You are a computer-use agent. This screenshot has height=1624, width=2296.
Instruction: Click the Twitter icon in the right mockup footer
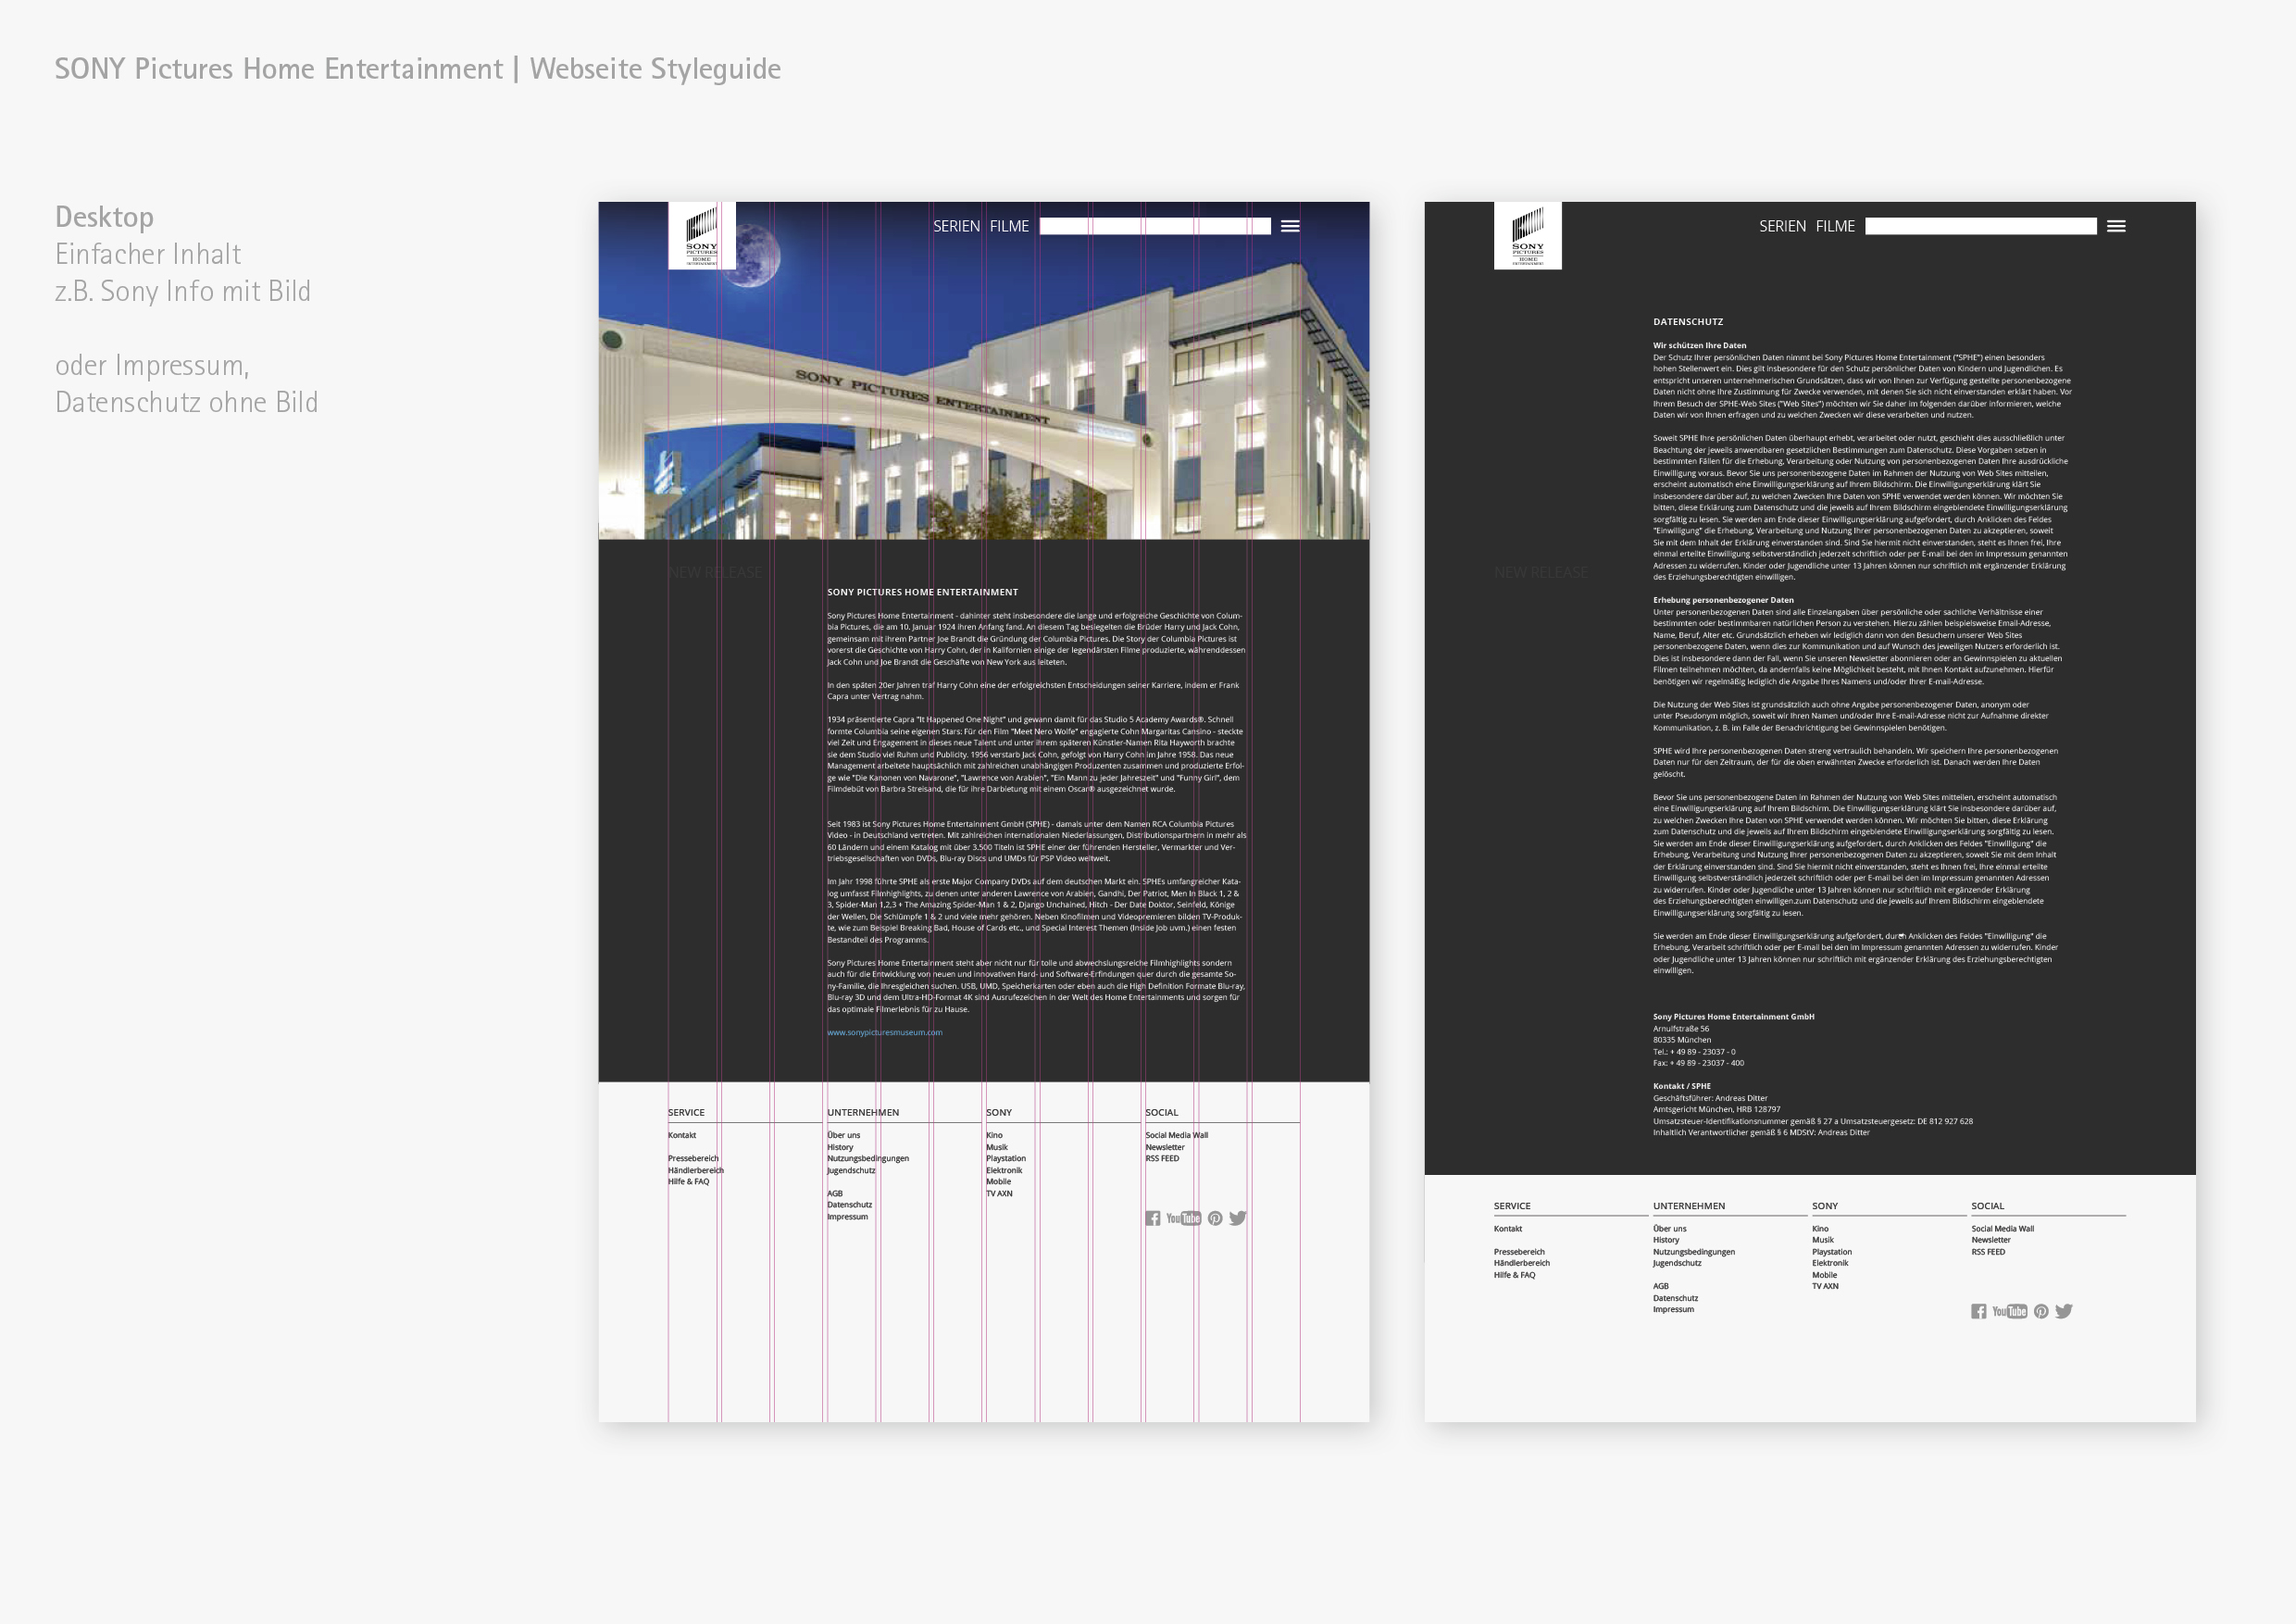click(2064, 1311)
